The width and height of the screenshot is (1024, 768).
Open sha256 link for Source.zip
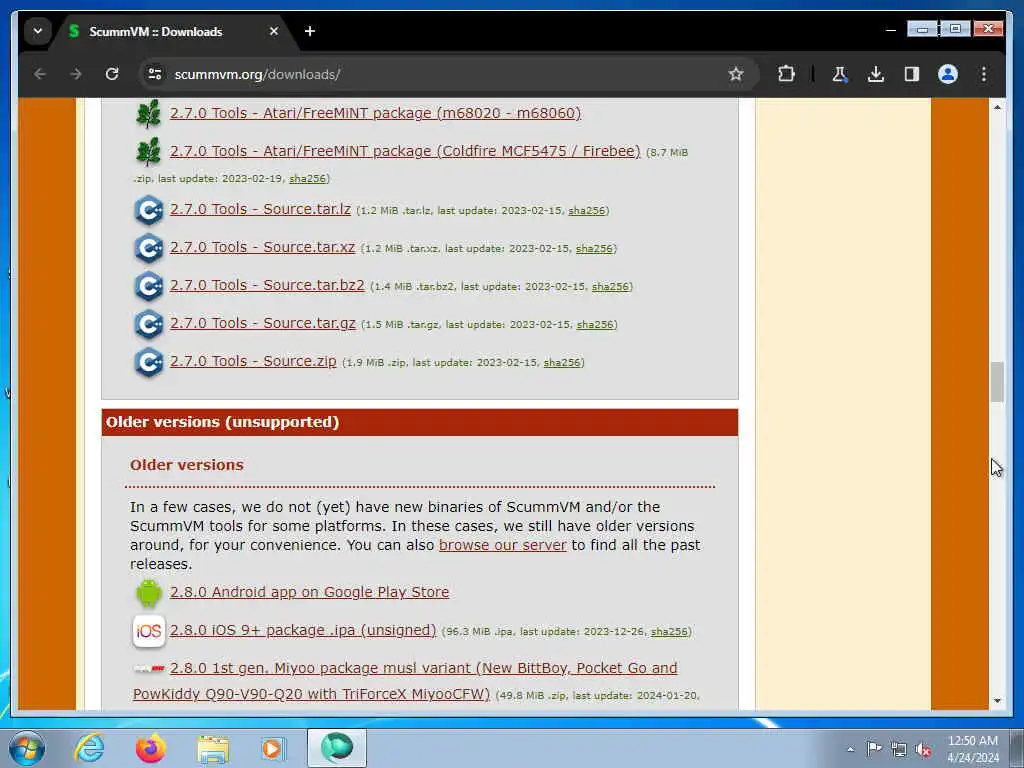[562, 362]
